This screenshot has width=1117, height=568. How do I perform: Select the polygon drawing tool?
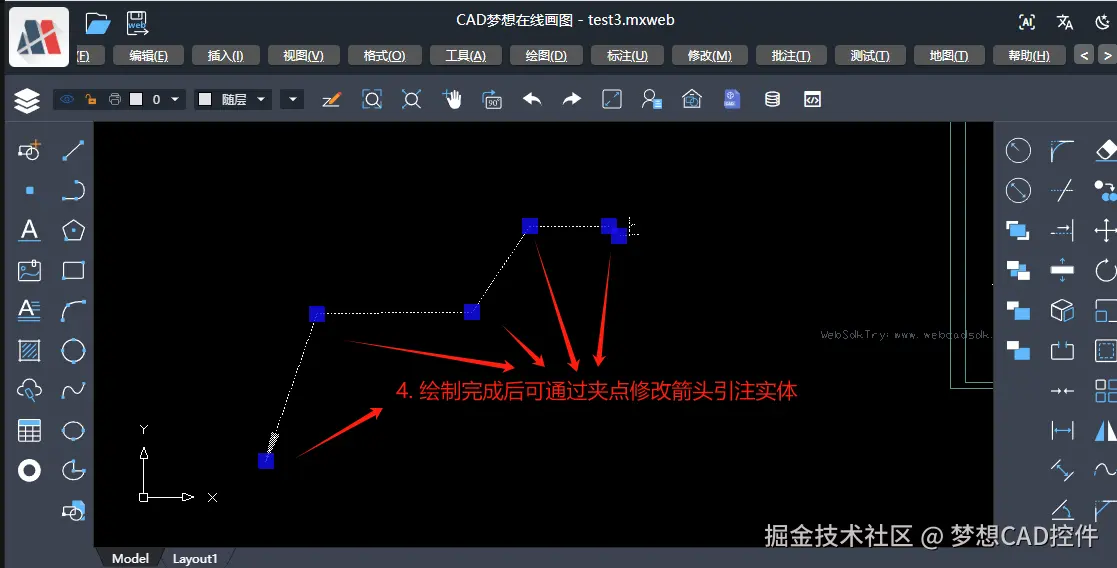[x=73, y=230]
